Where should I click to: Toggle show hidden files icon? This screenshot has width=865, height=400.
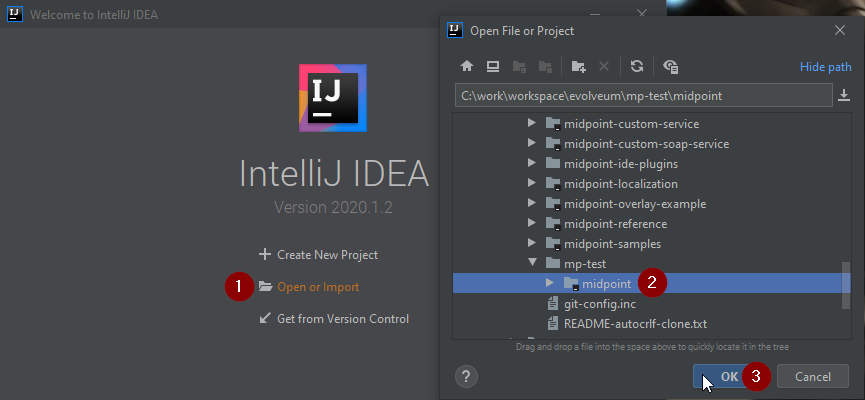(670, 67)
